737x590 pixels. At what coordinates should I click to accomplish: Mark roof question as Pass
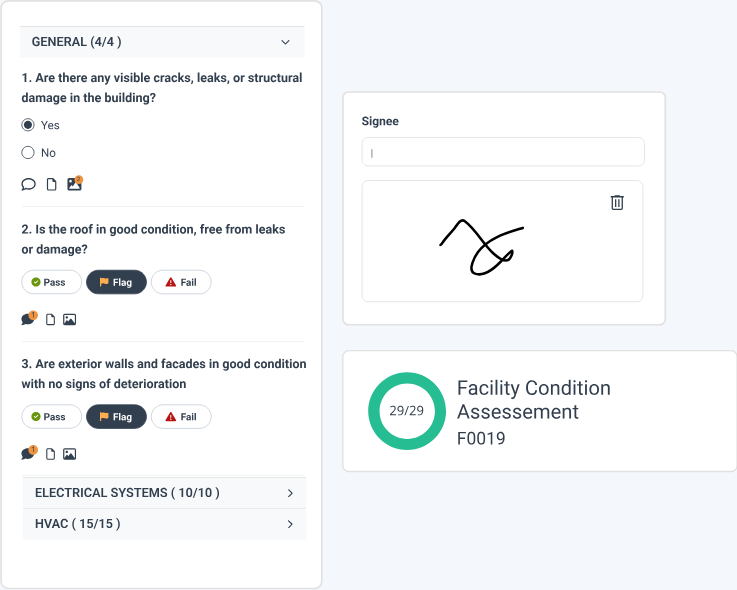coord(51,283)
